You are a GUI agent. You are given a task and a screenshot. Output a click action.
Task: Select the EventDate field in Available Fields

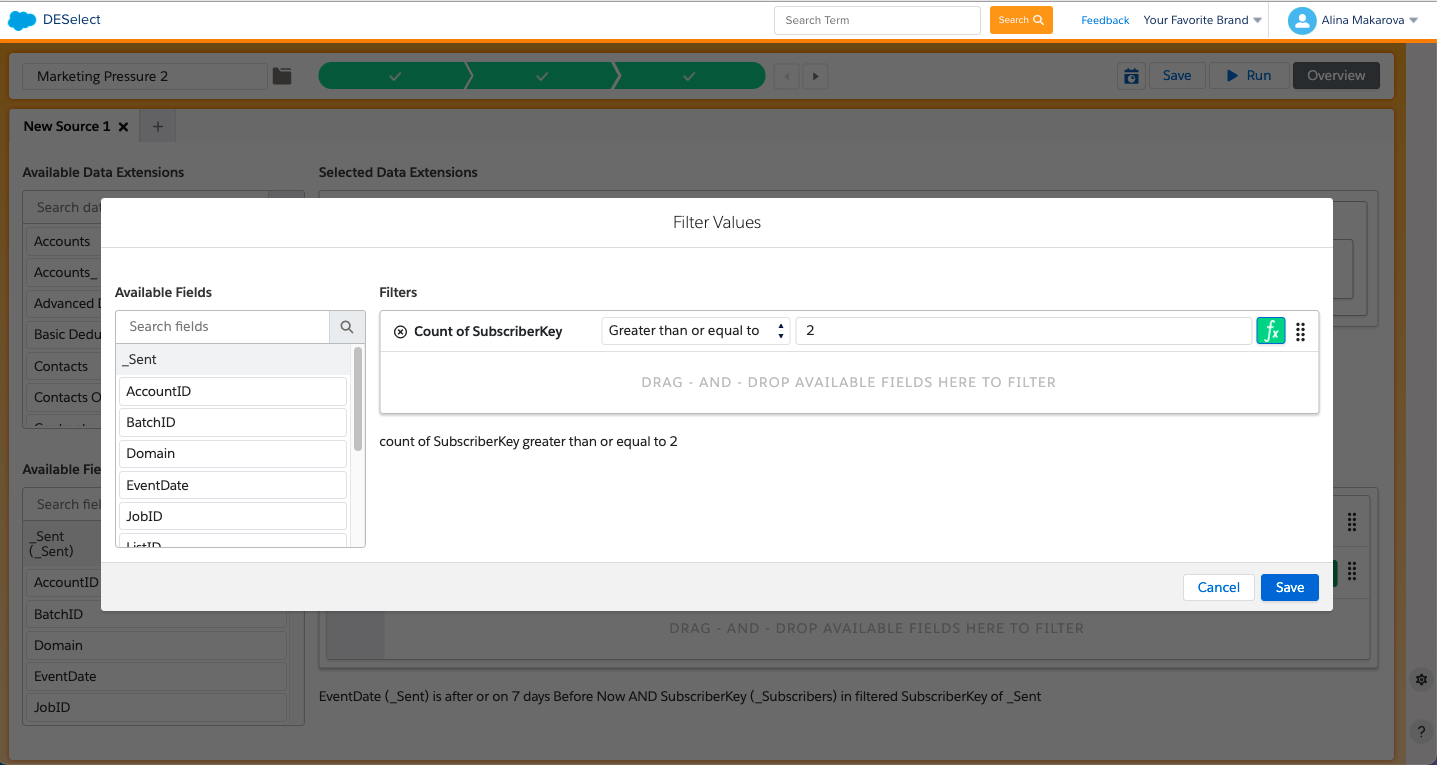coord(232,485)
